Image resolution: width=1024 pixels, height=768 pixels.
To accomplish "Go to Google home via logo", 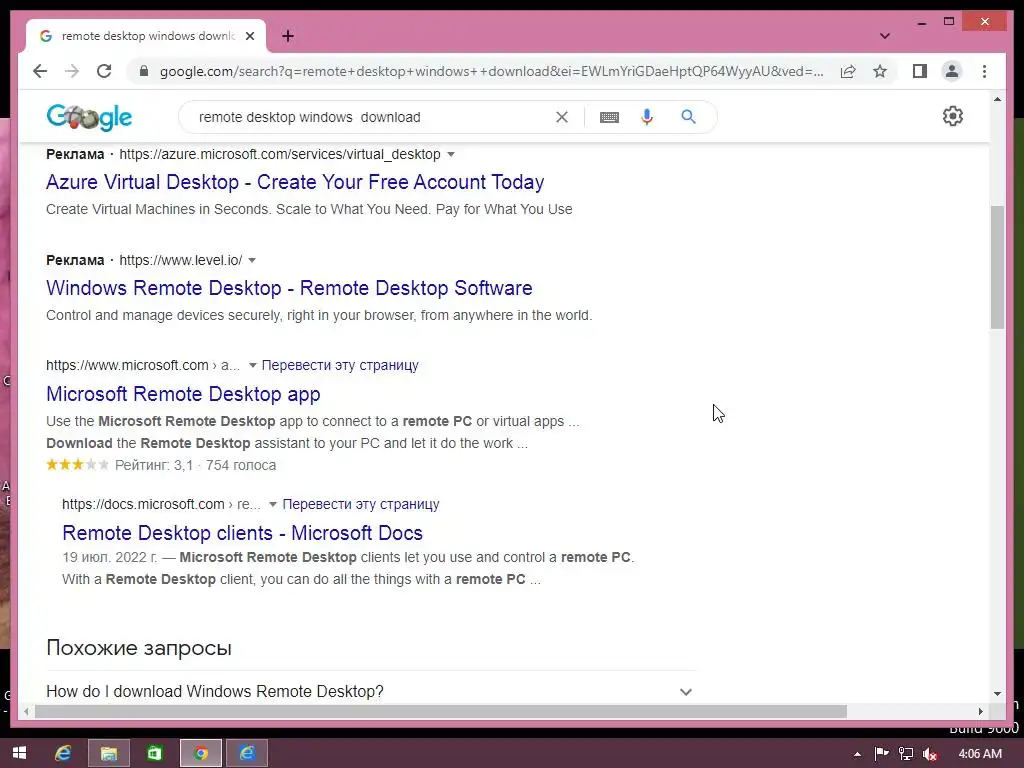I will coord(89,118).
